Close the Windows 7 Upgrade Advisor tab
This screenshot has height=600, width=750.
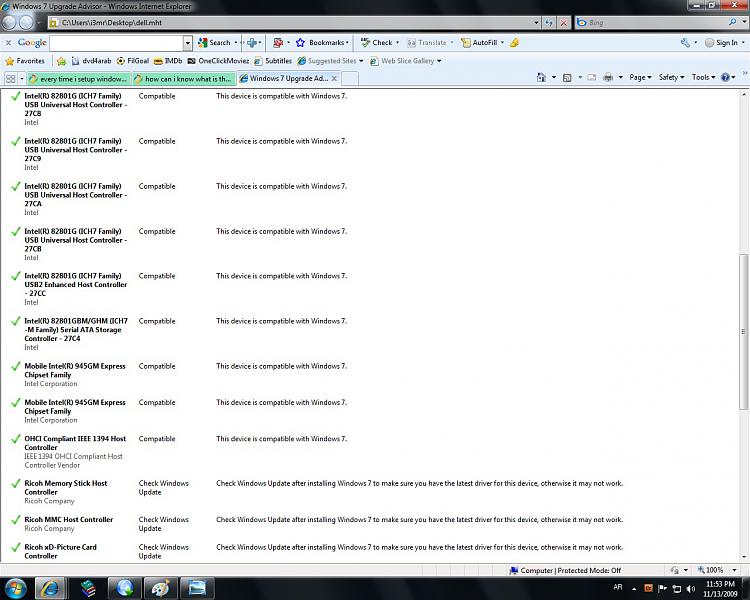coord(334,78)
